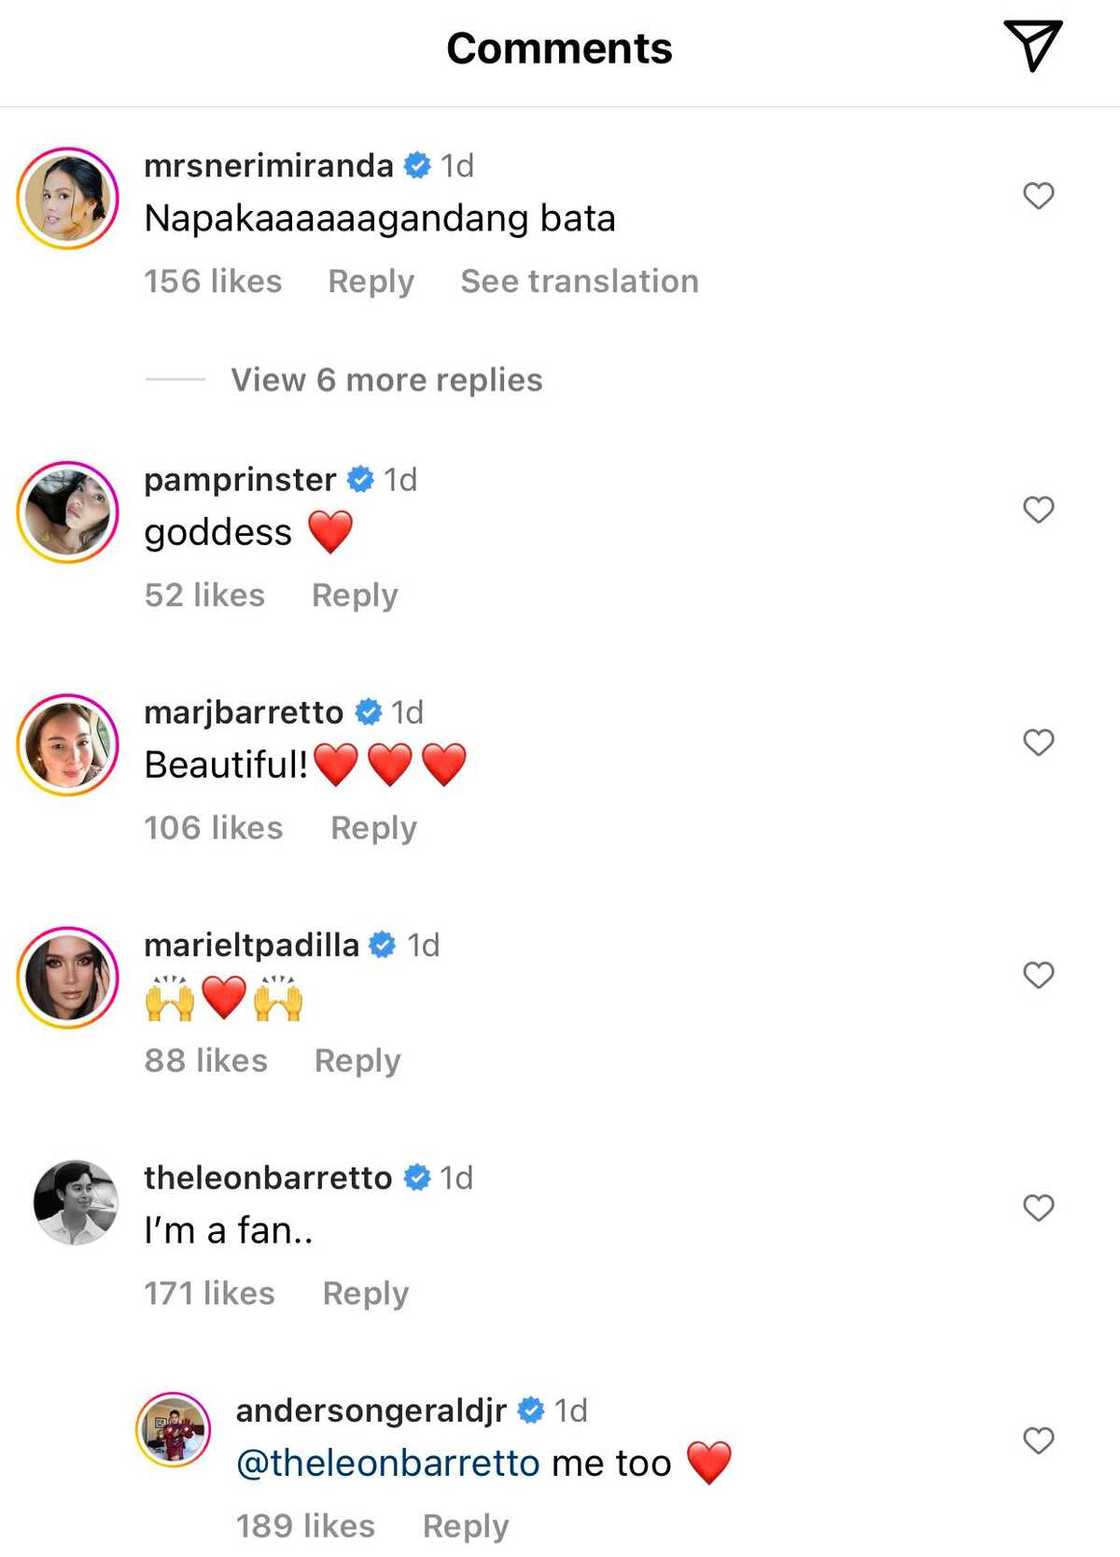The image size is (1120, 1557).
Task: Open the marjbarretto username link
Action: pyautogui.click(x=244, y=713)
